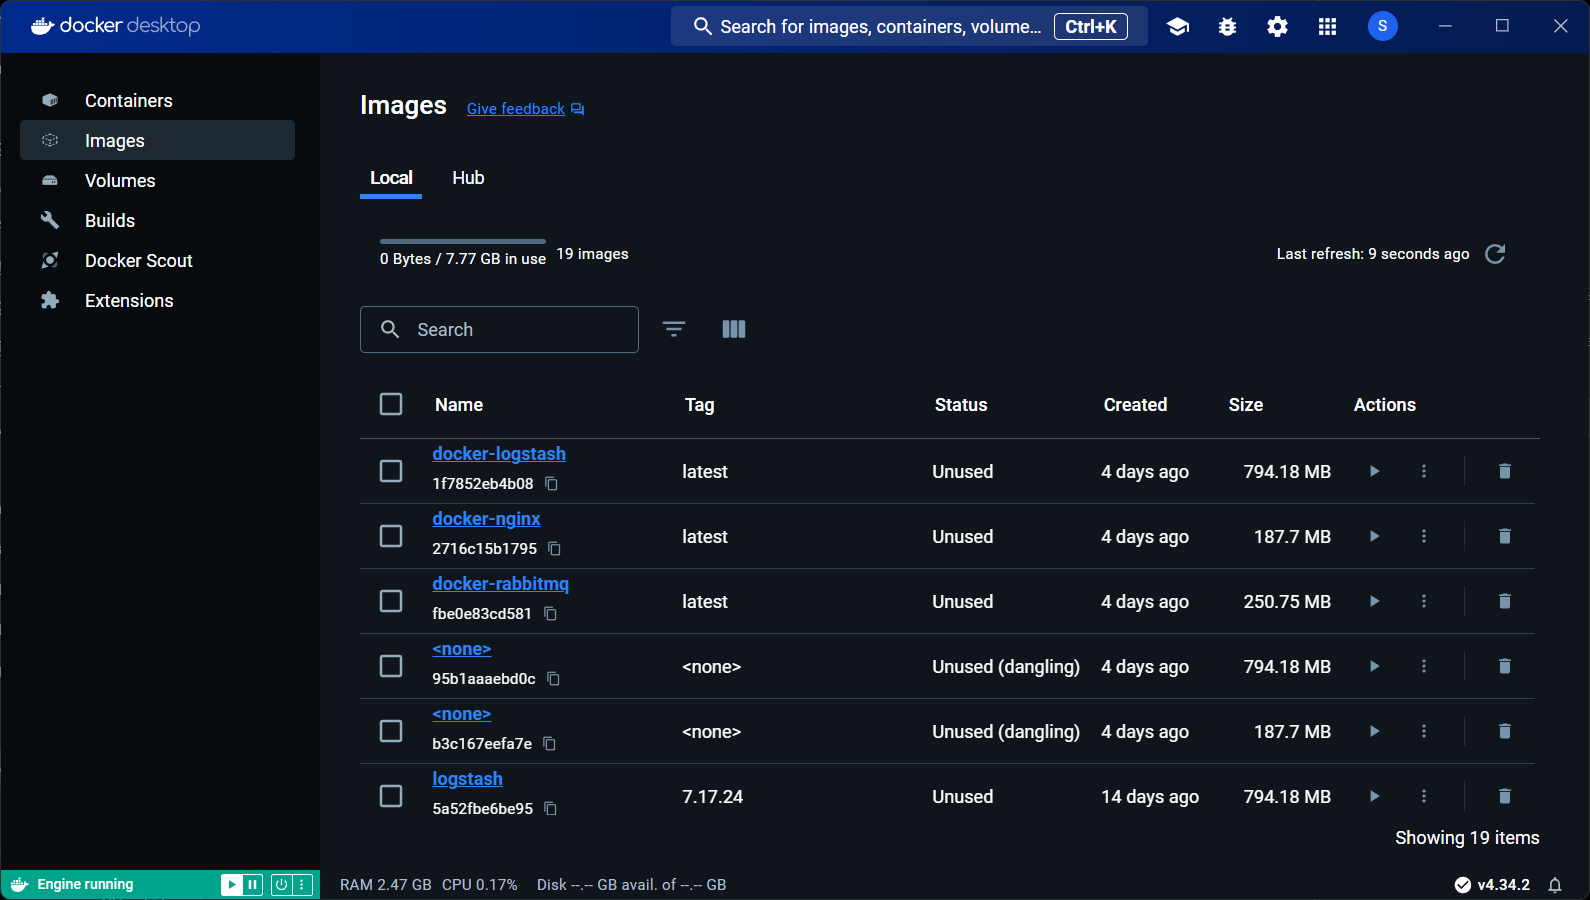This screenshot has width=1590, height=900.
Task: Check the docker-nginx row checkbox
Action: 391,536
